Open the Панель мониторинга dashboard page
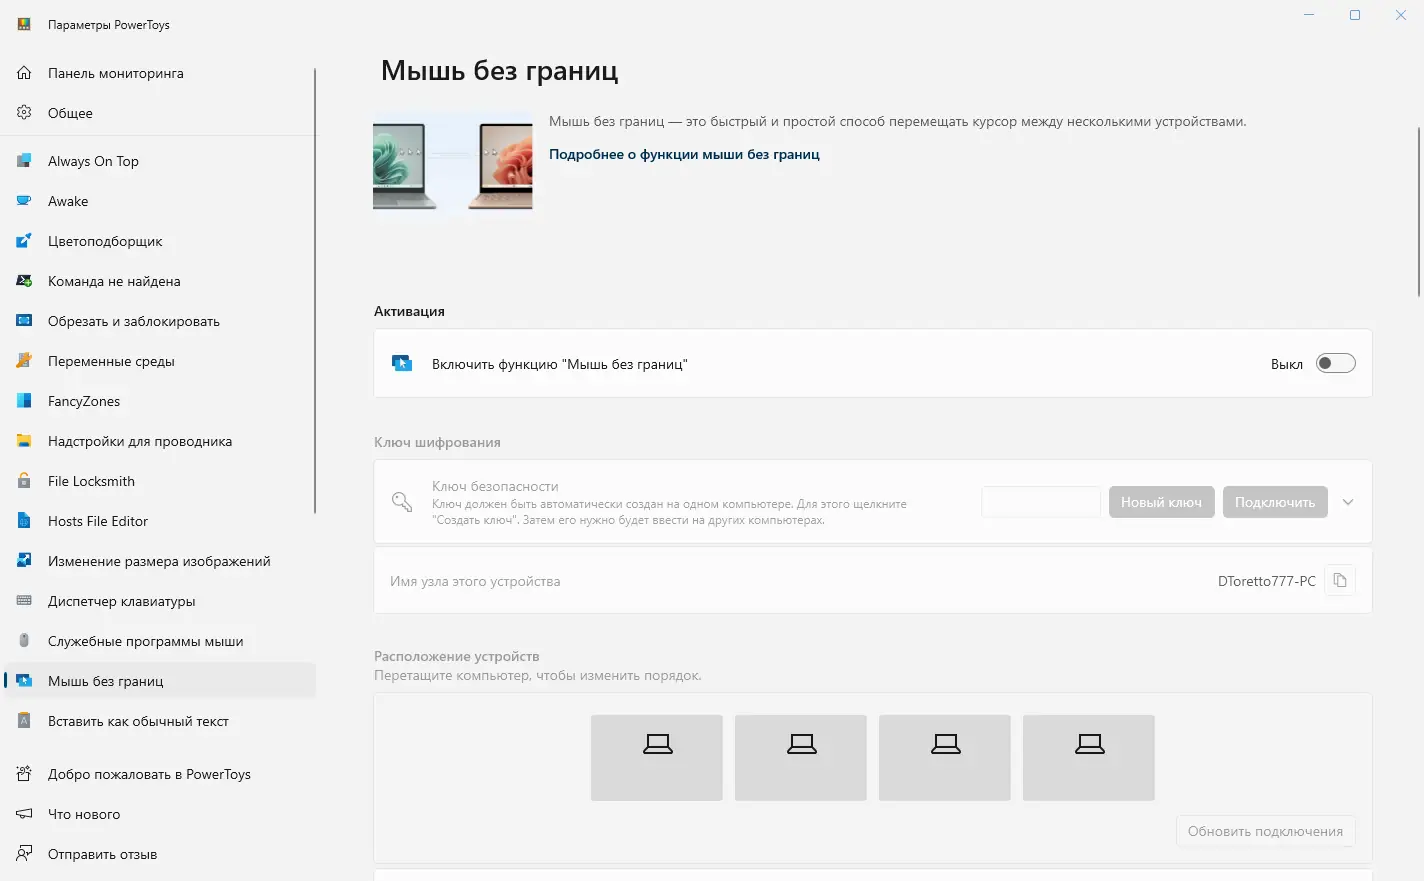Viewport: 1424px width, 881px height. pyautogui.click(x=115, y=73)
